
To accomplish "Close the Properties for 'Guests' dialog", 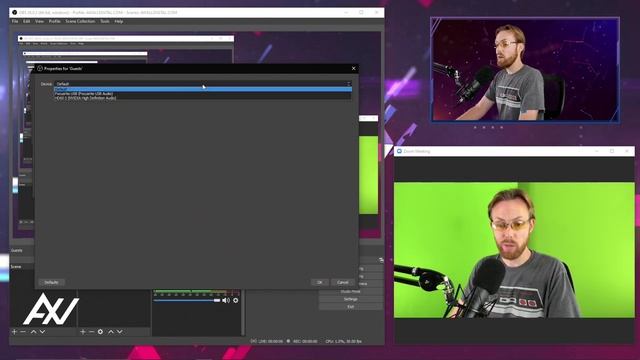I will (x=353, y=69).
